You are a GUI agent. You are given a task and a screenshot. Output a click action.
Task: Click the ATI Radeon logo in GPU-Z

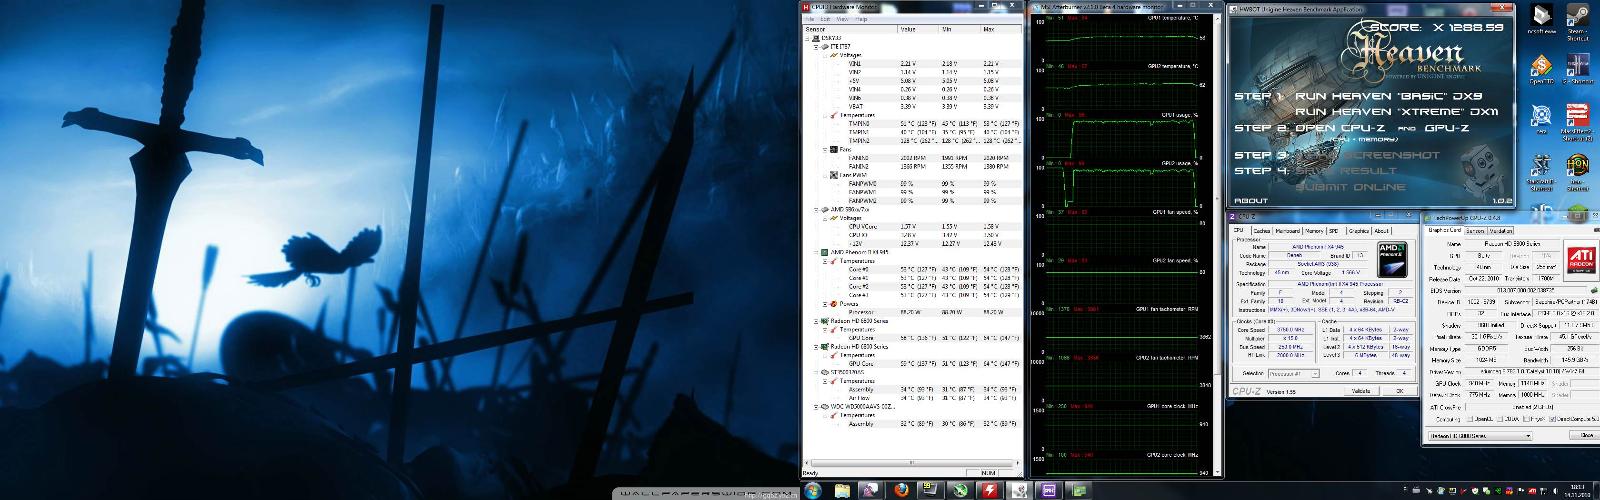[x=1581, y=258]
